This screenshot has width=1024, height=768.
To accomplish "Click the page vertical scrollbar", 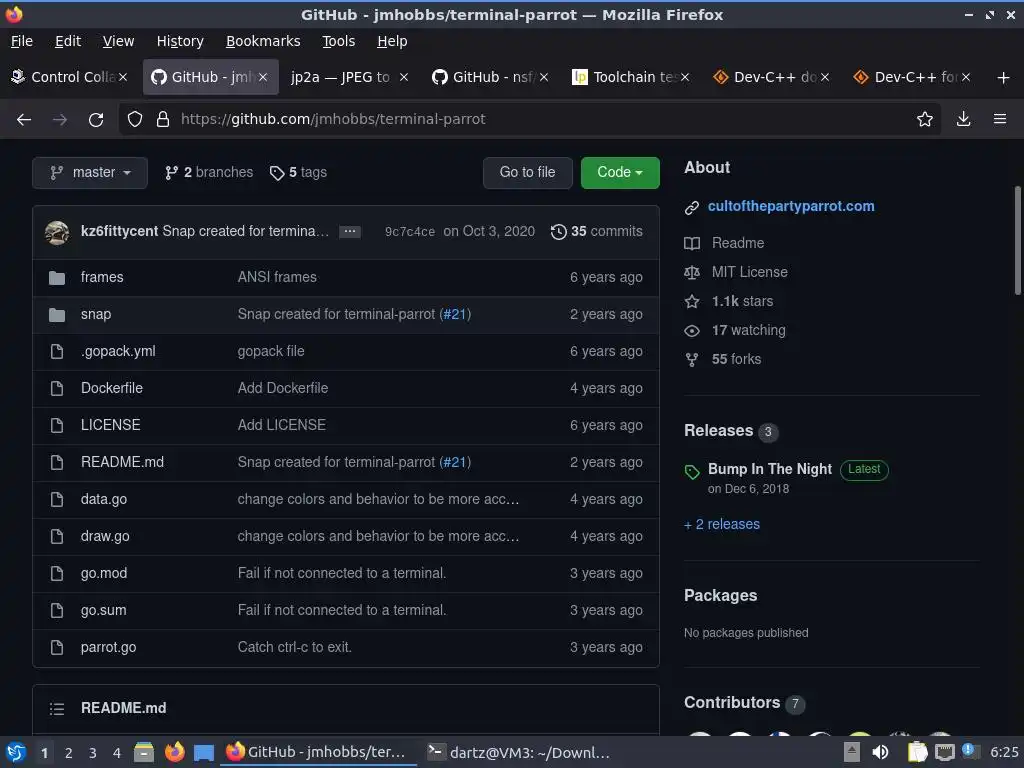I will (1017, 240).
